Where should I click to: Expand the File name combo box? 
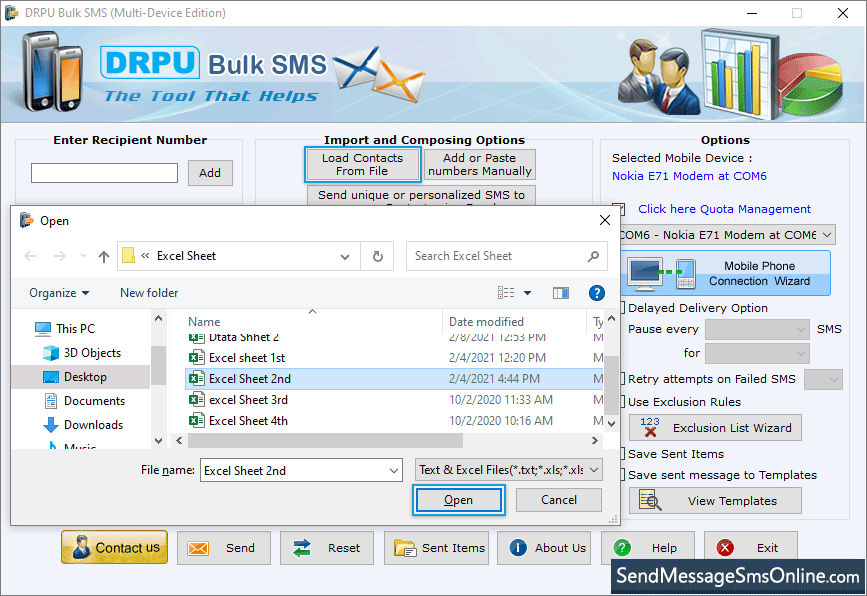[x=394, y=470]
